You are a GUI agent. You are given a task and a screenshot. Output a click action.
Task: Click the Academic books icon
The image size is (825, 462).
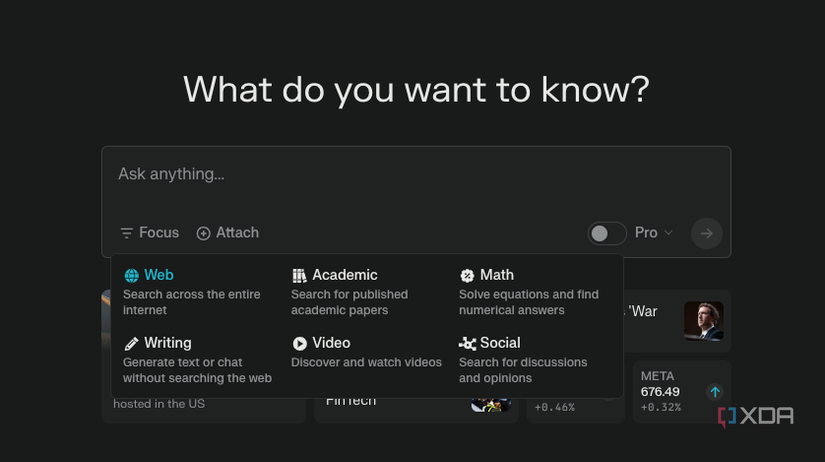299,275
